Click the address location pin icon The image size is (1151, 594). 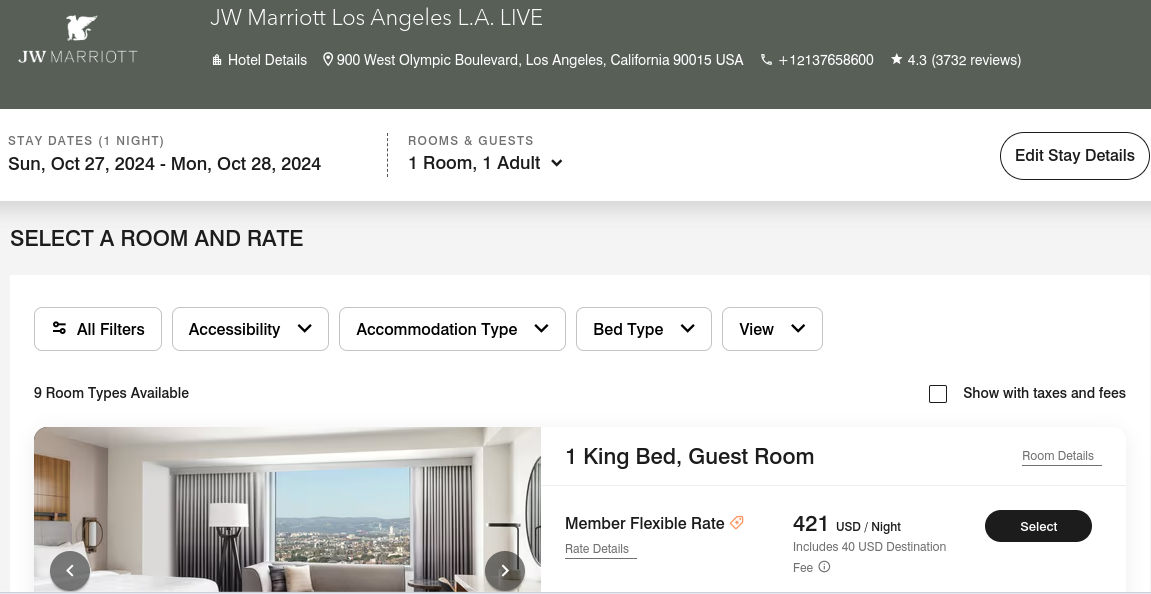coord(328,59)
